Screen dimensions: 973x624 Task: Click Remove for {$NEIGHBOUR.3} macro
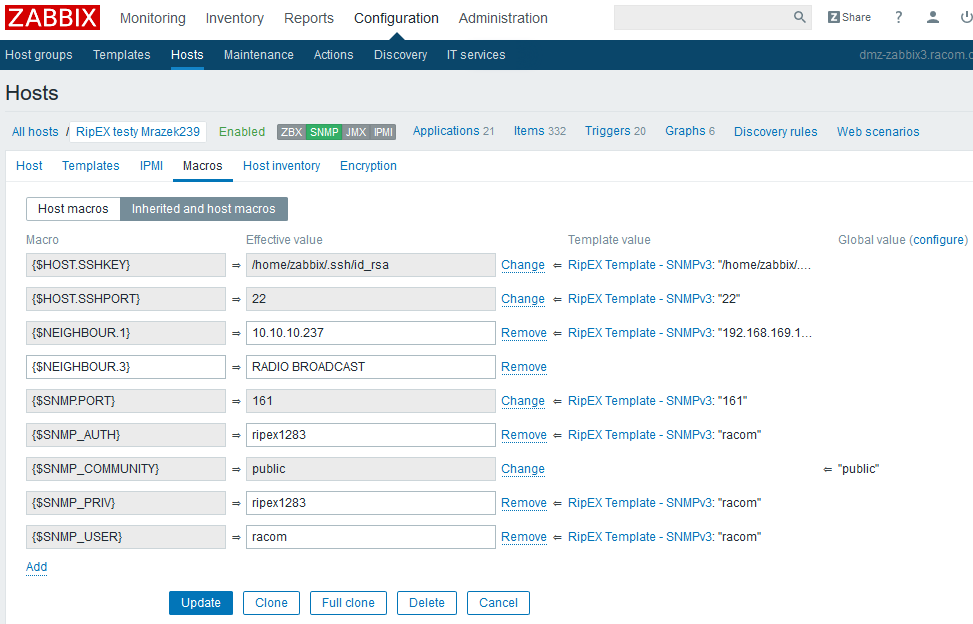[x=524, y=367]
